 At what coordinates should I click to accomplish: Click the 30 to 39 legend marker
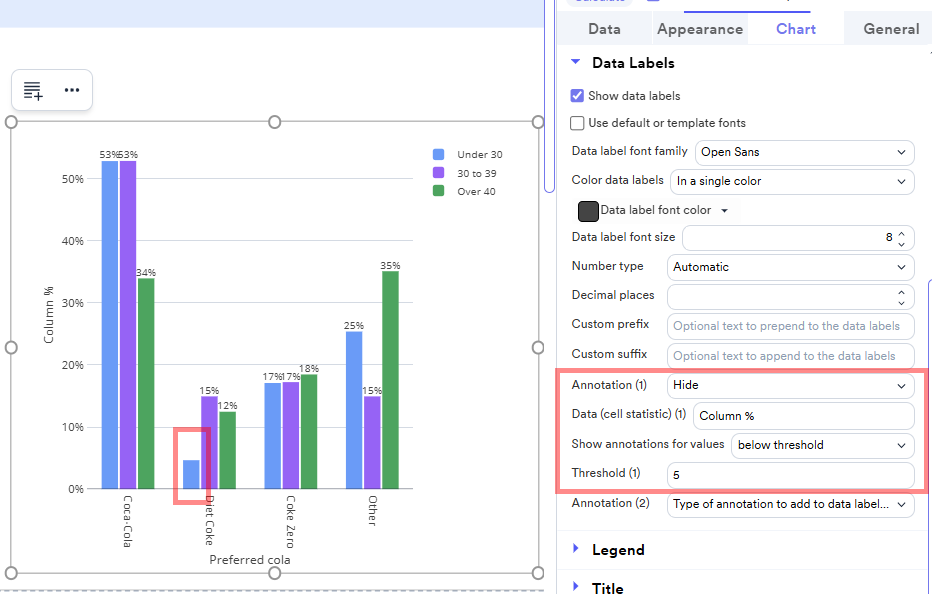pyautogui.click(x=438, y=173)
